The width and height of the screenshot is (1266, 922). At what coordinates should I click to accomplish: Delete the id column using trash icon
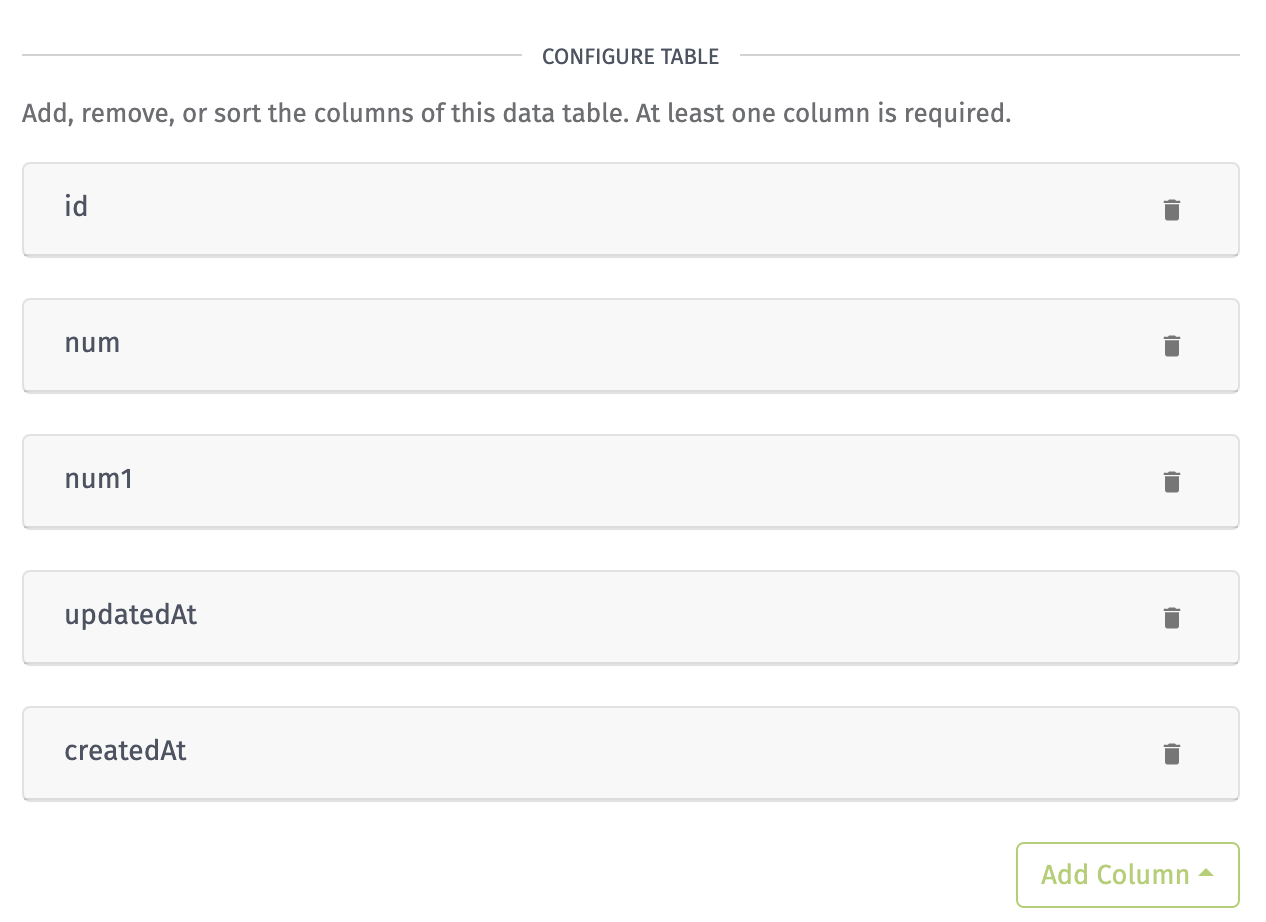click(x=1172, y=210)
